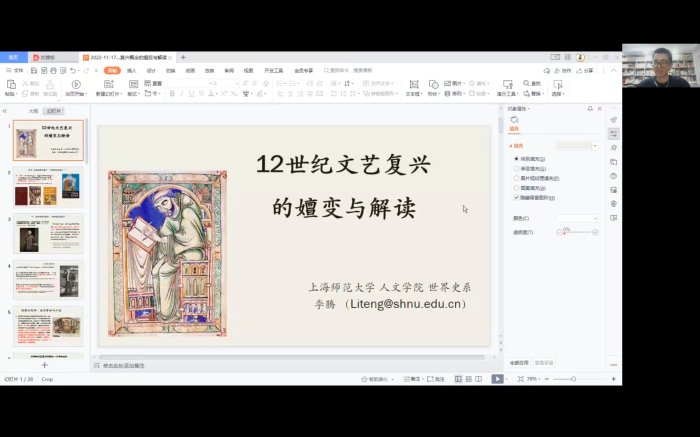Click the Shapes icon
Viewport: 700px width, 437px height.
[x=433, y=84]
